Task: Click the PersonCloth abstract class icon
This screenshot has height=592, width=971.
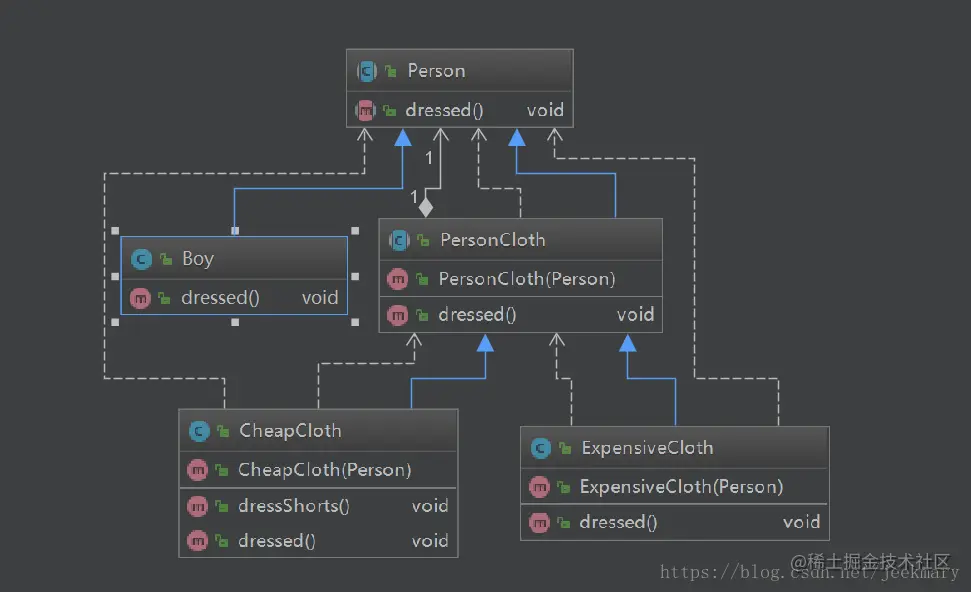Action: [399, 240]
